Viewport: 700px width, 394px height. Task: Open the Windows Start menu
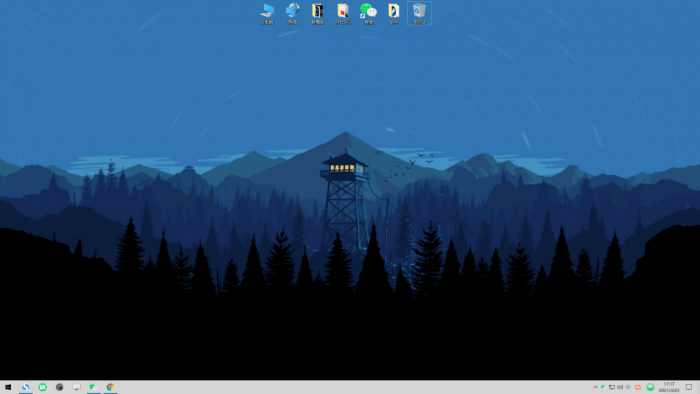pyautogui.click(x=8, y=387)
